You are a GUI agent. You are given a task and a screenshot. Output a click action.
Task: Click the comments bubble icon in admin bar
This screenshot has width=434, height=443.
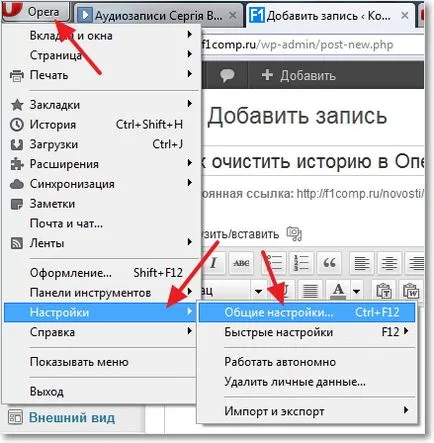tap(227, 75)
